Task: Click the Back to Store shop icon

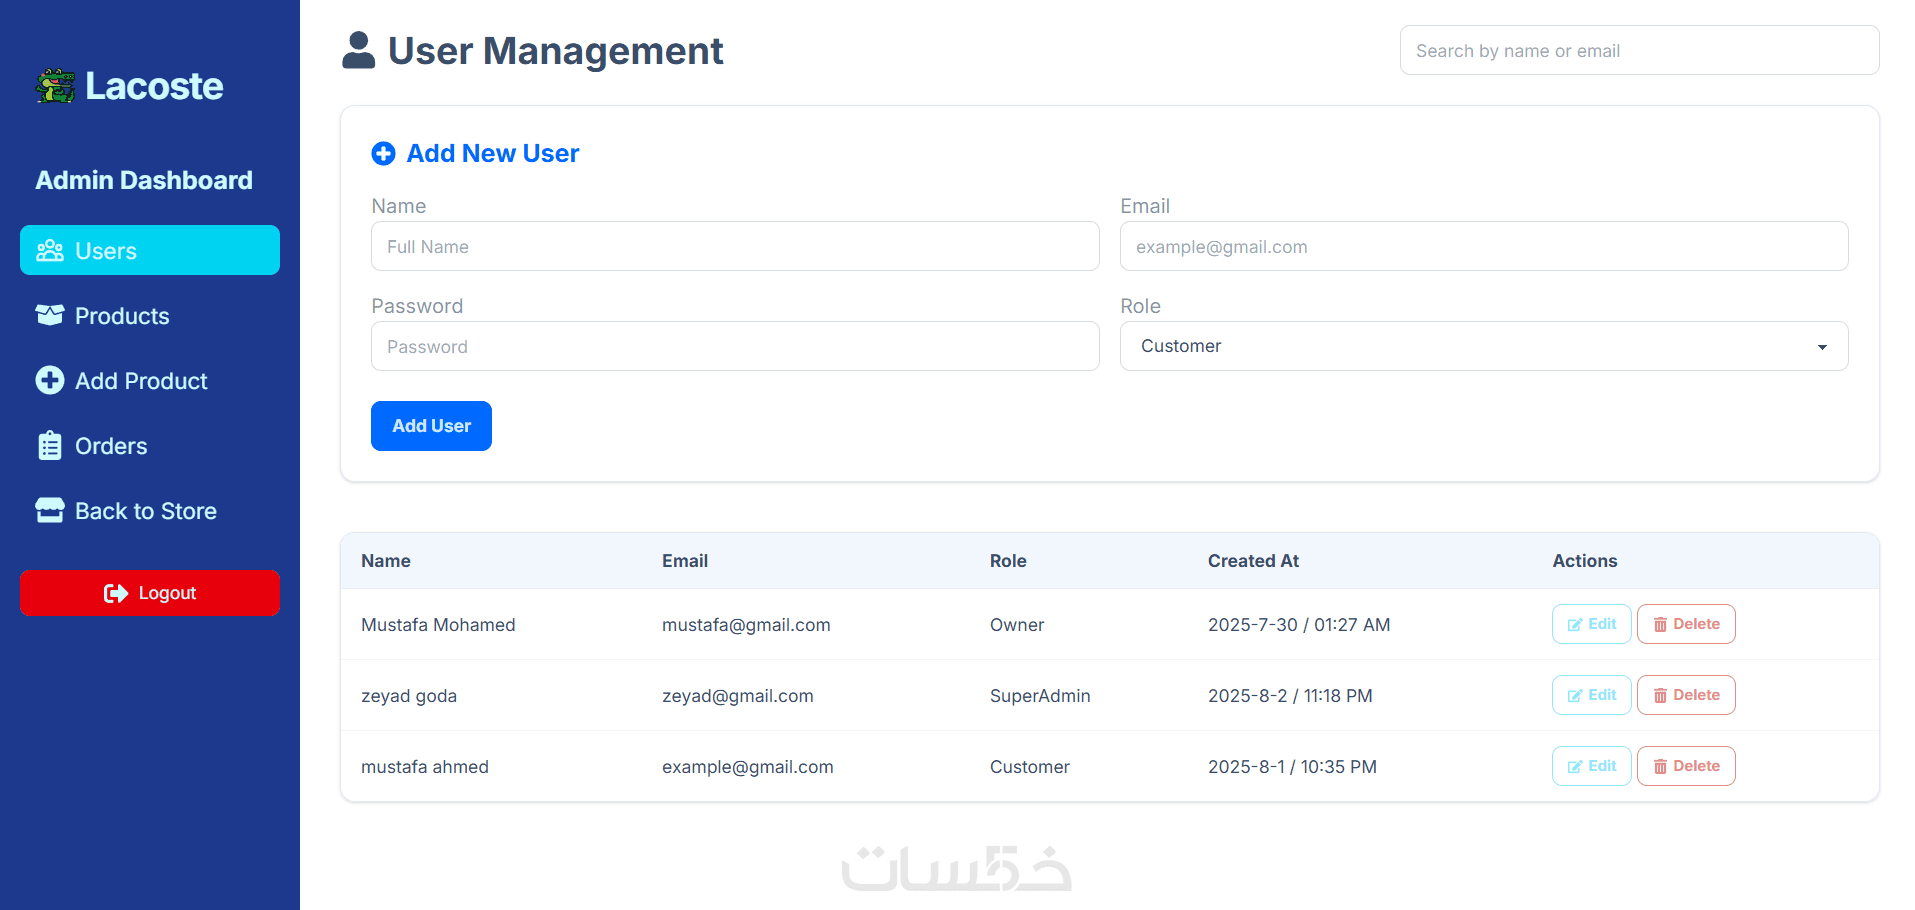Action: [x=50, y=510]
